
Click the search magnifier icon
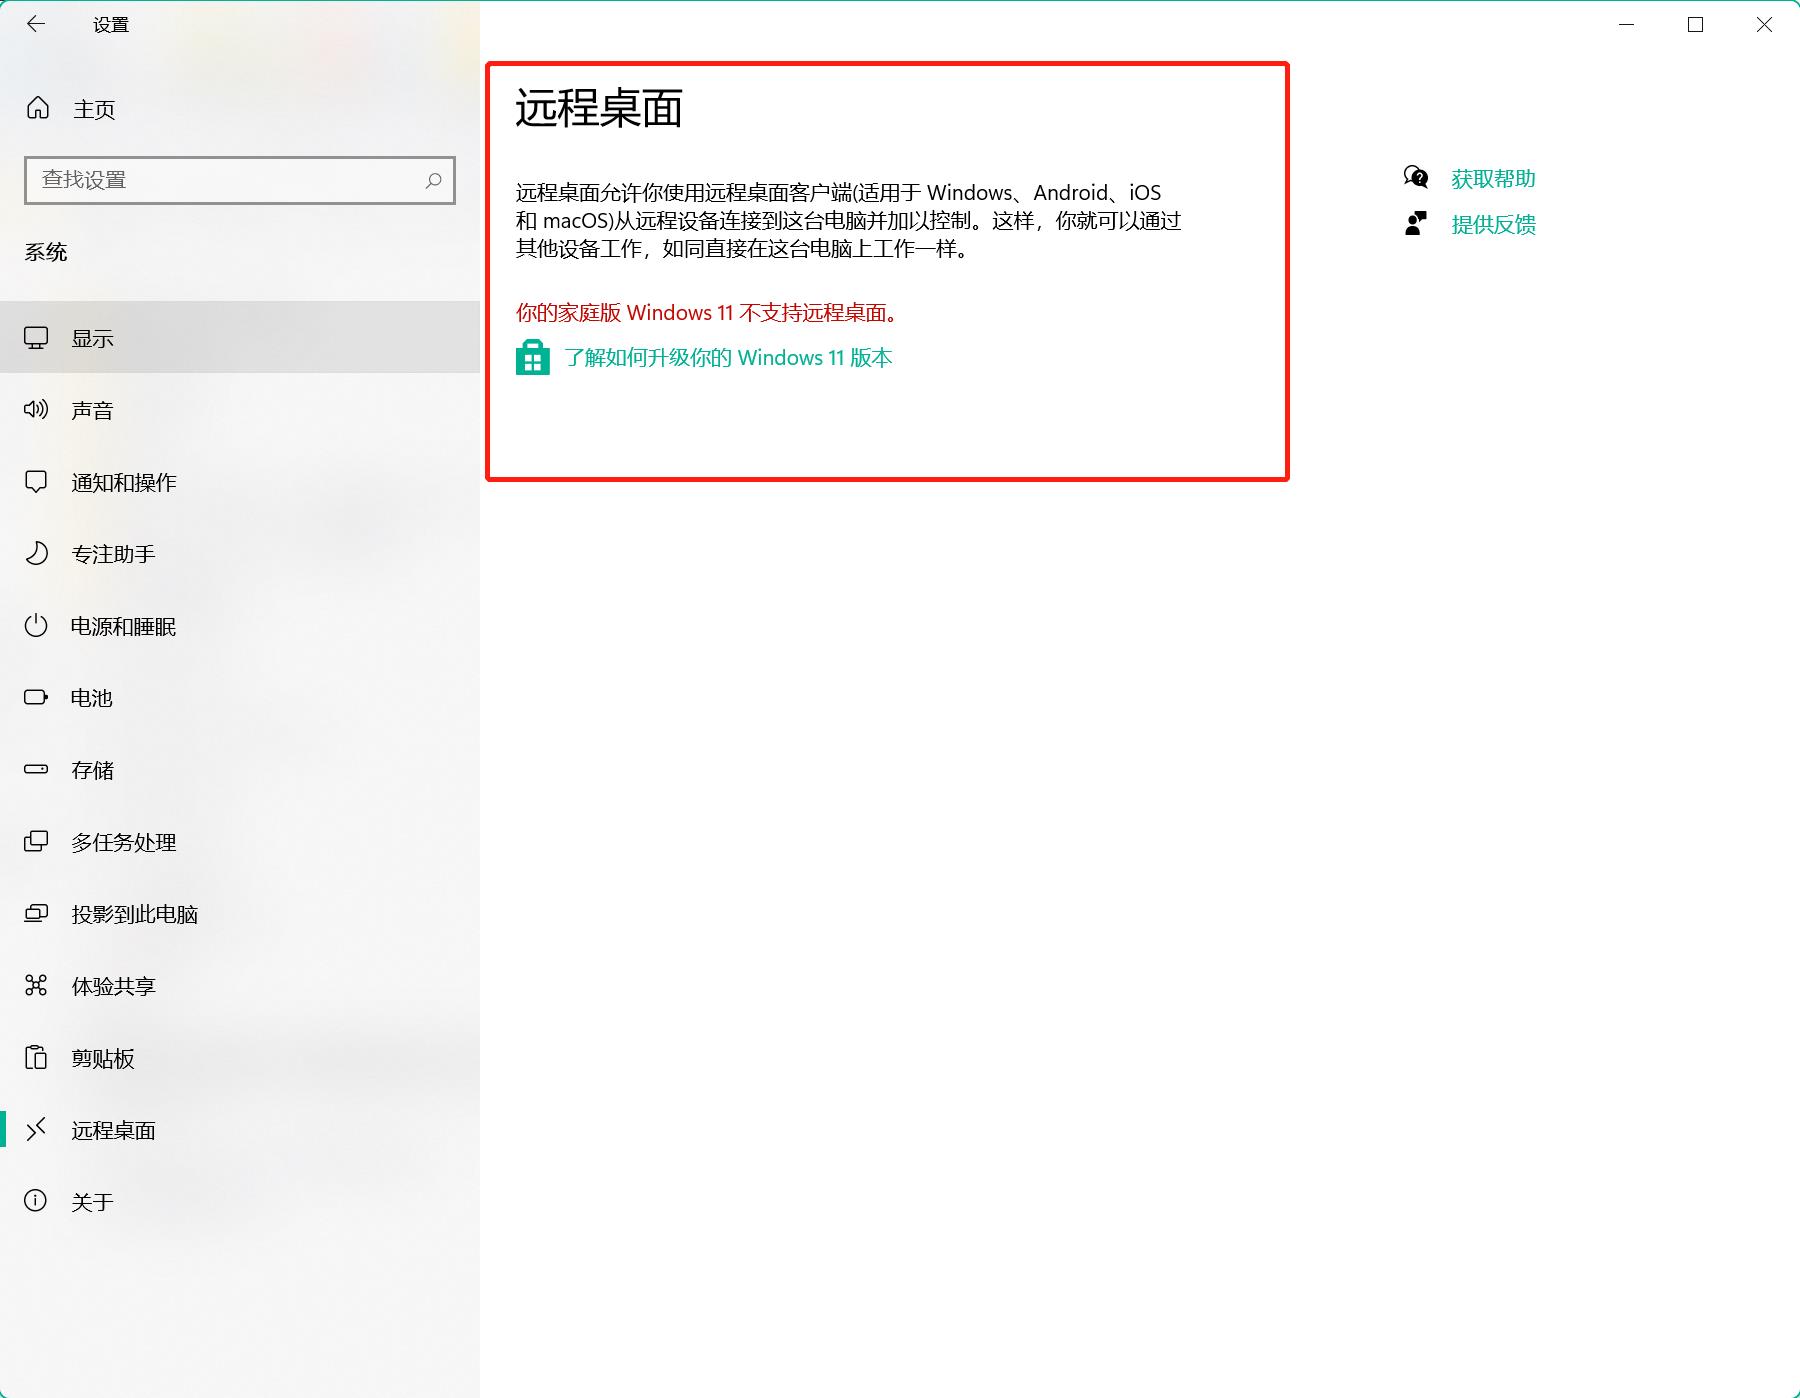(x=433, y=180)
